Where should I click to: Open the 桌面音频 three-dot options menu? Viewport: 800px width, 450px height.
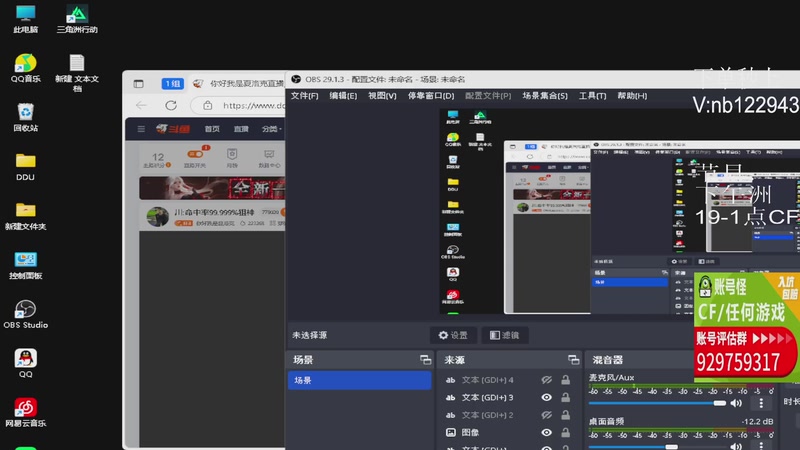[x=761, y=446]
